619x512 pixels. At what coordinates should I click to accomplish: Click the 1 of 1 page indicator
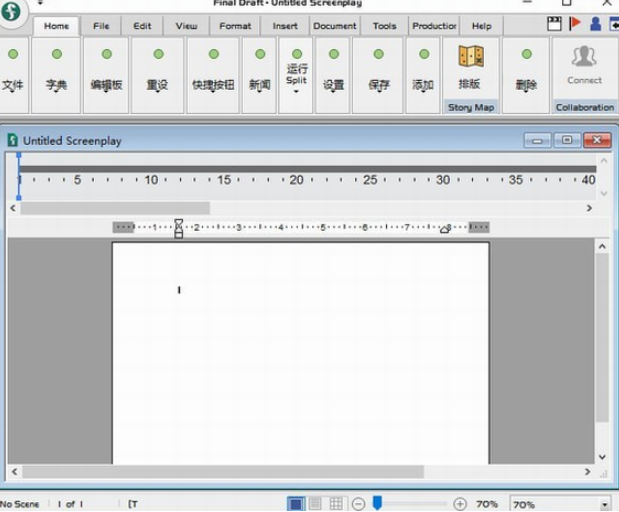click(x=70, y=504)
